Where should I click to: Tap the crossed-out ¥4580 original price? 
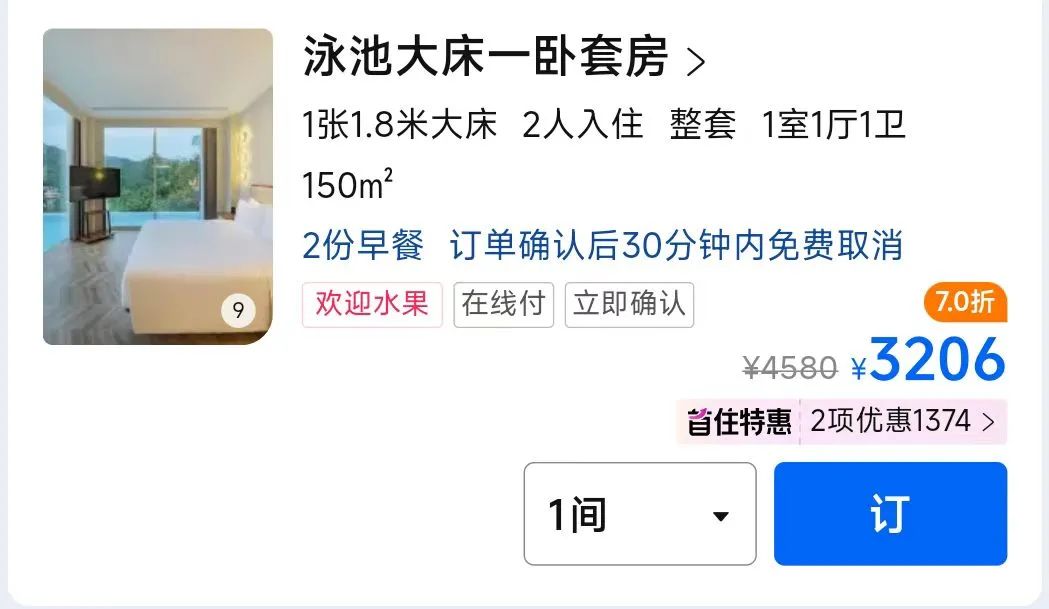(x=790, y=367)
